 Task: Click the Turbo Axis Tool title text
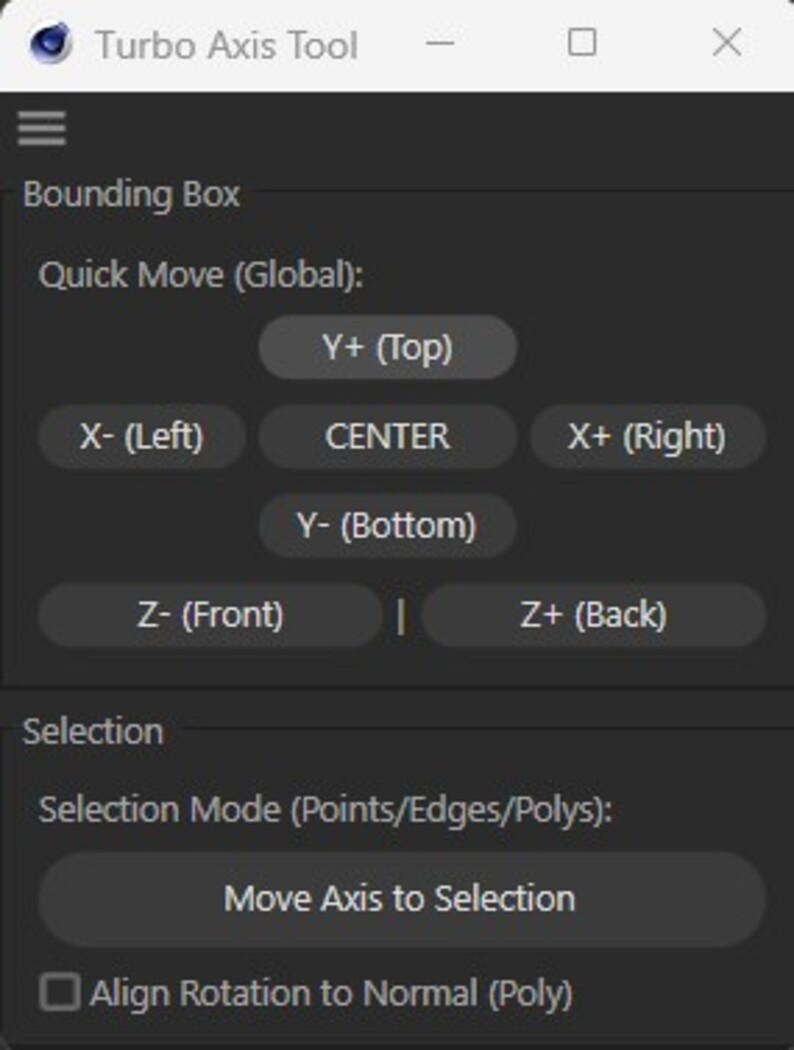click(227, 46)
